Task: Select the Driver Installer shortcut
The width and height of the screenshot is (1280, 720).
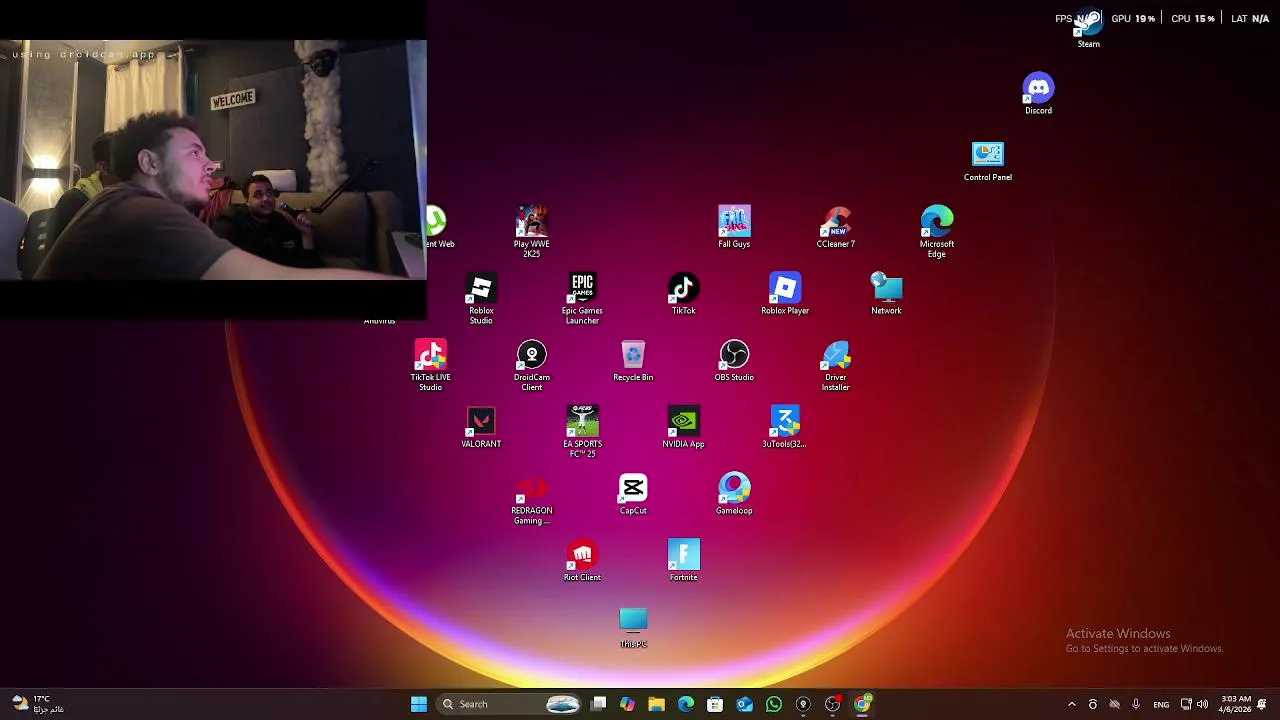Action: click(835, 365)
